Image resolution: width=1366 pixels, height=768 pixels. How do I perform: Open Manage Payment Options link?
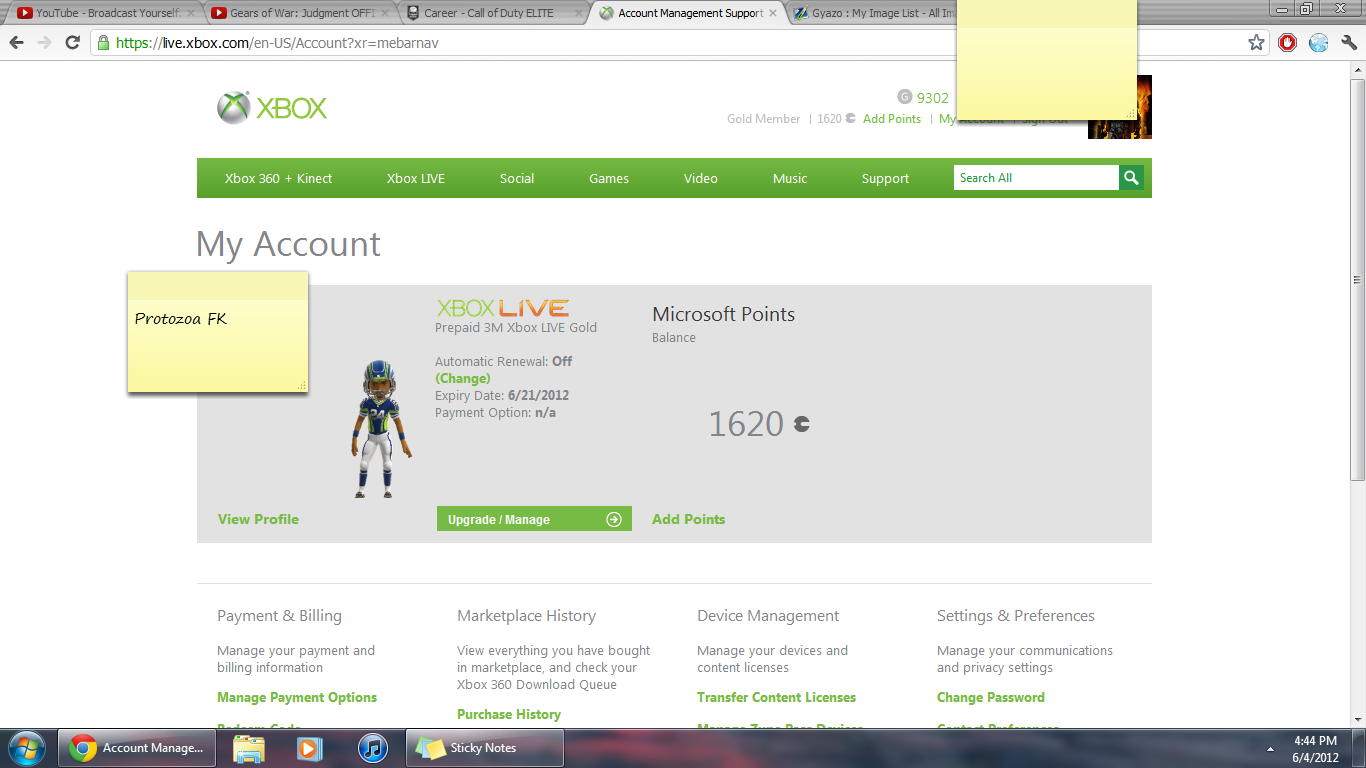pos(297,697)
